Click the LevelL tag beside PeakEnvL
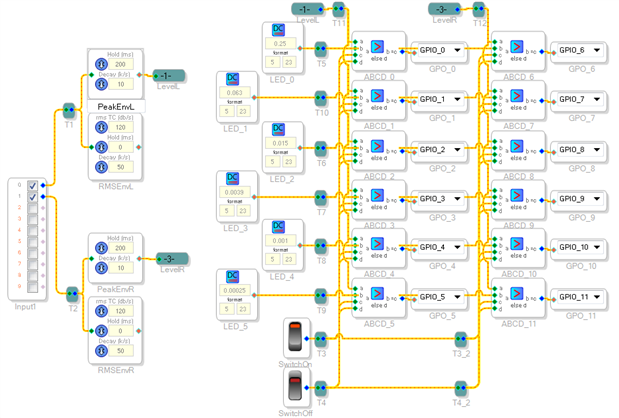Screen dimensions: 619x418 [169, 75]
